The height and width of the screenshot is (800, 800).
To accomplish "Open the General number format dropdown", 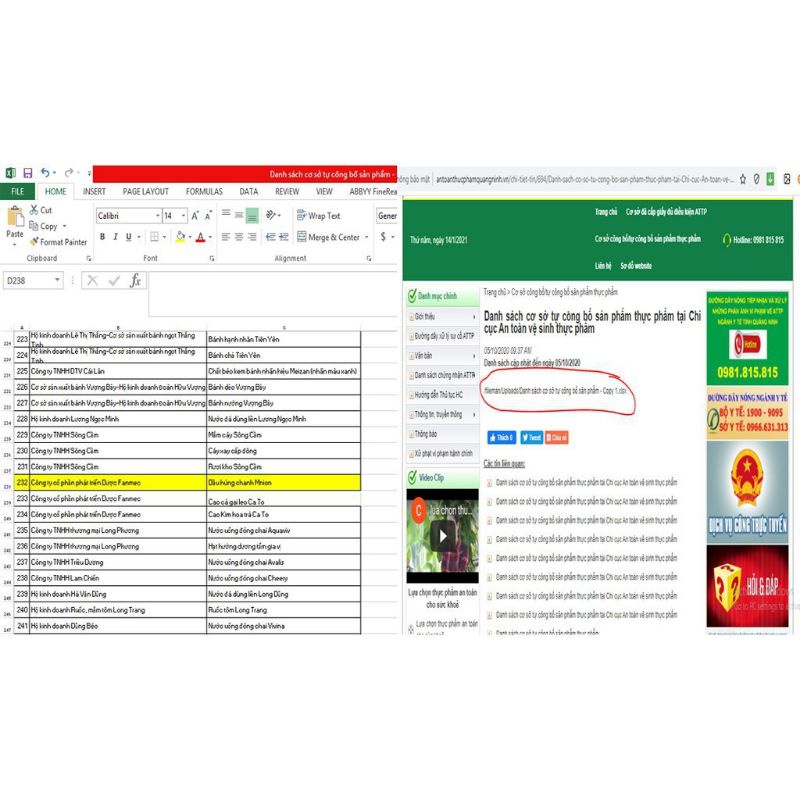I will pos(387,216).
